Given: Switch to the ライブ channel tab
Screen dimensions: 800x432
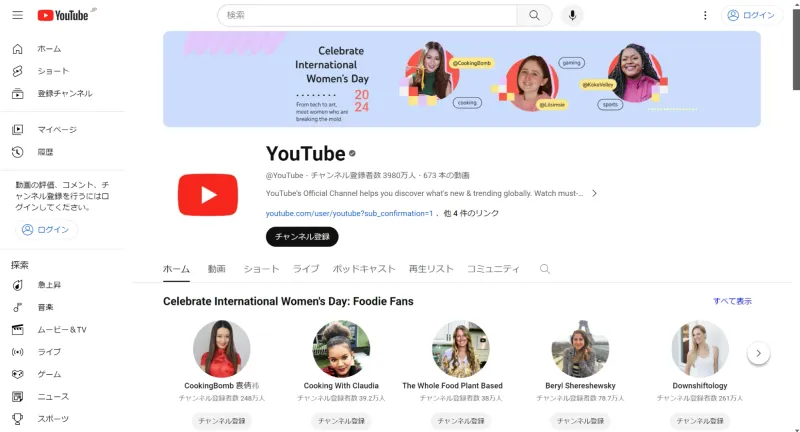Looking at the screenshot, I should coord(306,269).
